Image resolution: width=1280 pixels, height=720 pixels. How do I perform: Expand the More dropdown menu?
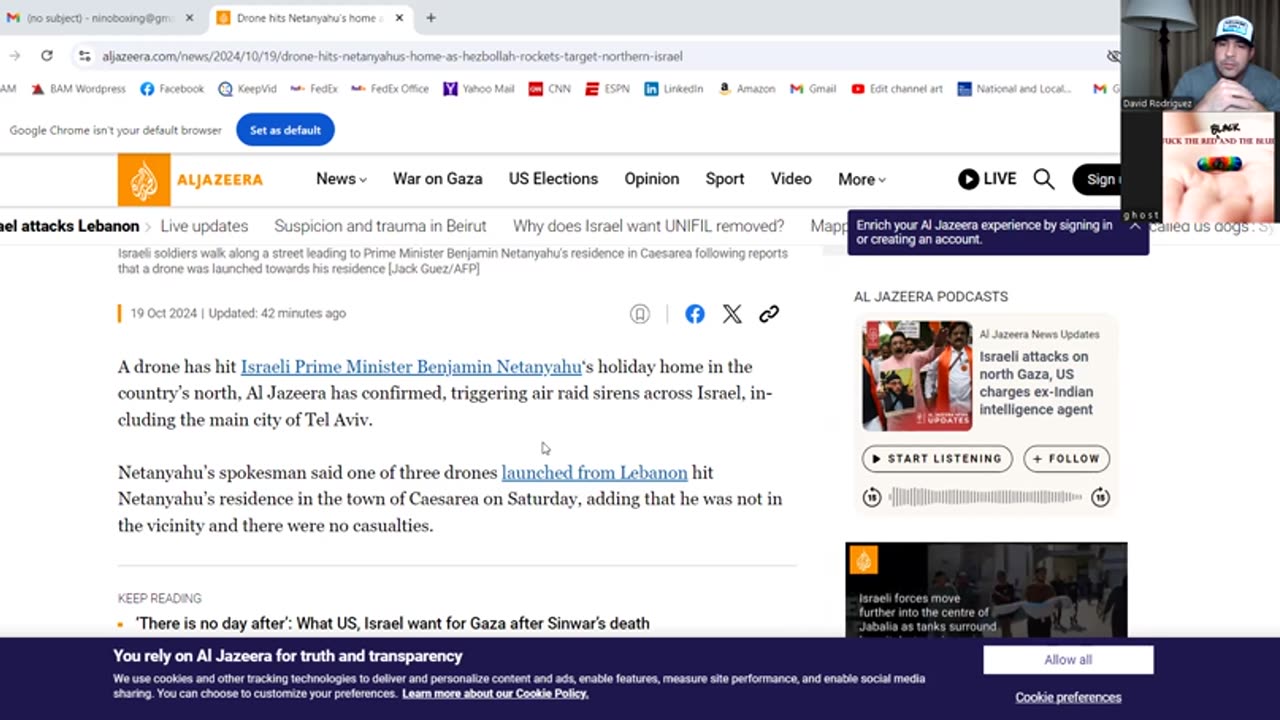(862, 179)
